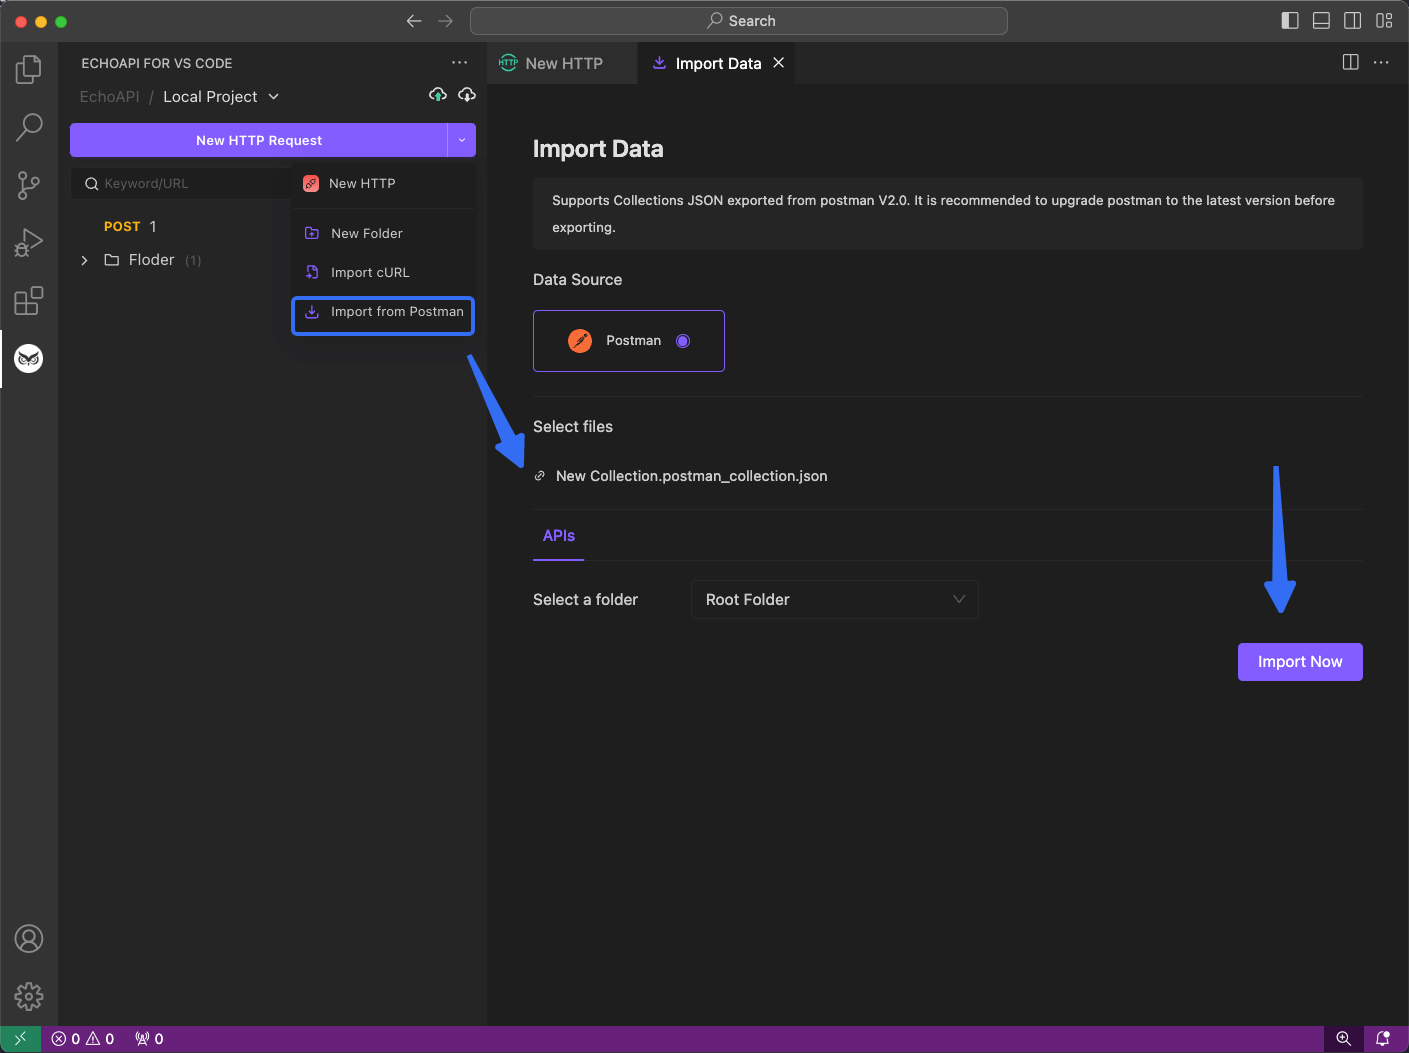Select the Postman data source radio button
This screenshot has height=1053, width=1409.
click(x=683, y=341)
